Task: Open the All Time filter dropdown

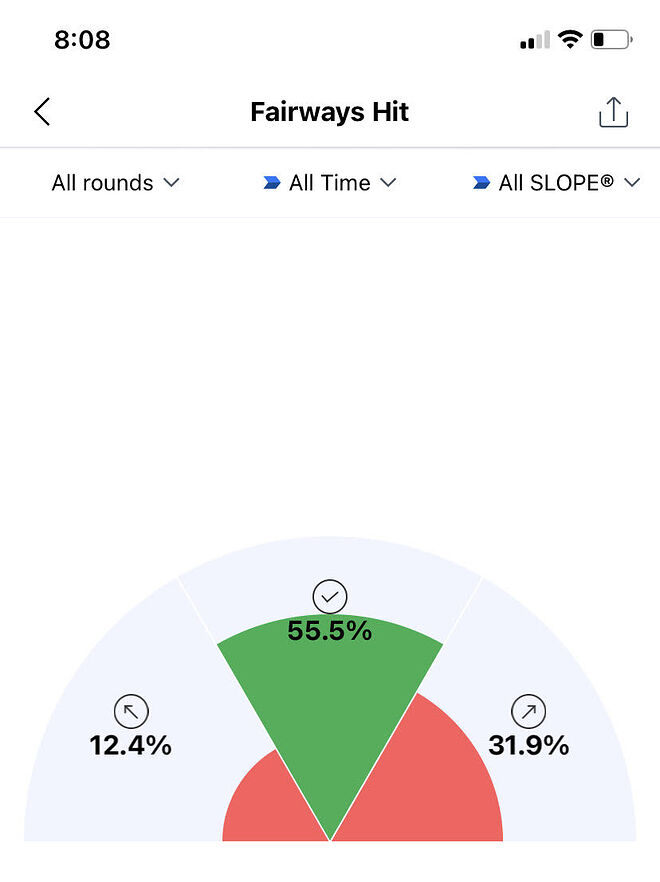Action: pyautogui.click(x=330, y=183)
